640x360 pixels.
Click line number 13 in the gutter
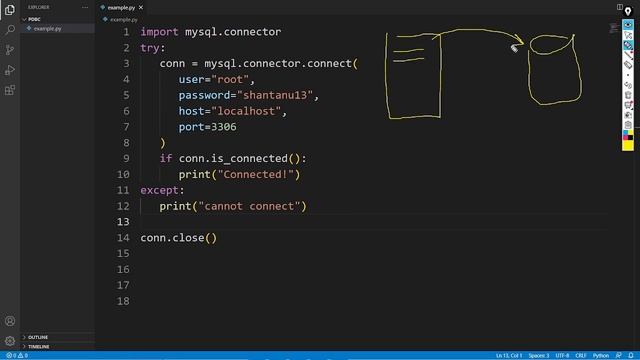tap(123, 222)
